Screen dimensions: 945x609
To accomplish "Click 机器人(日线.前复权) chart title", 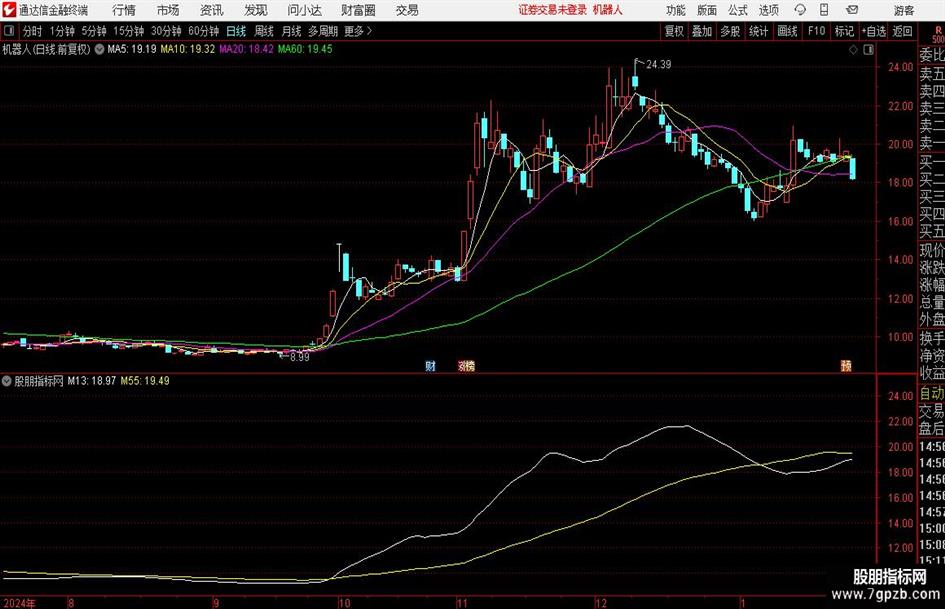I will pyautogui.click(x=46, y=49).
